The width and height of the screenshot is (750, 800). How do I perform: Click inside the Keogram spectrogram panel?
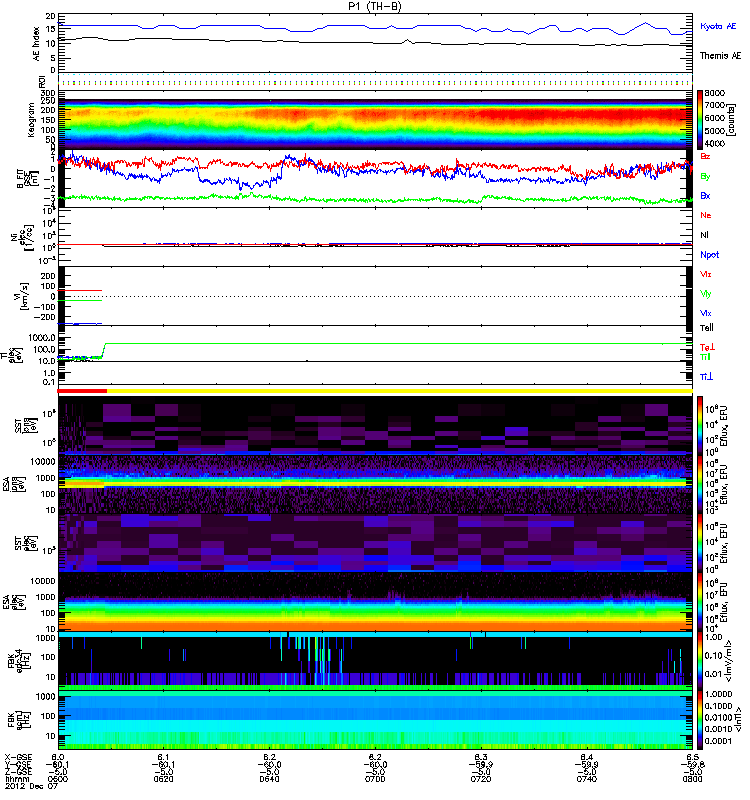(375, 119)
